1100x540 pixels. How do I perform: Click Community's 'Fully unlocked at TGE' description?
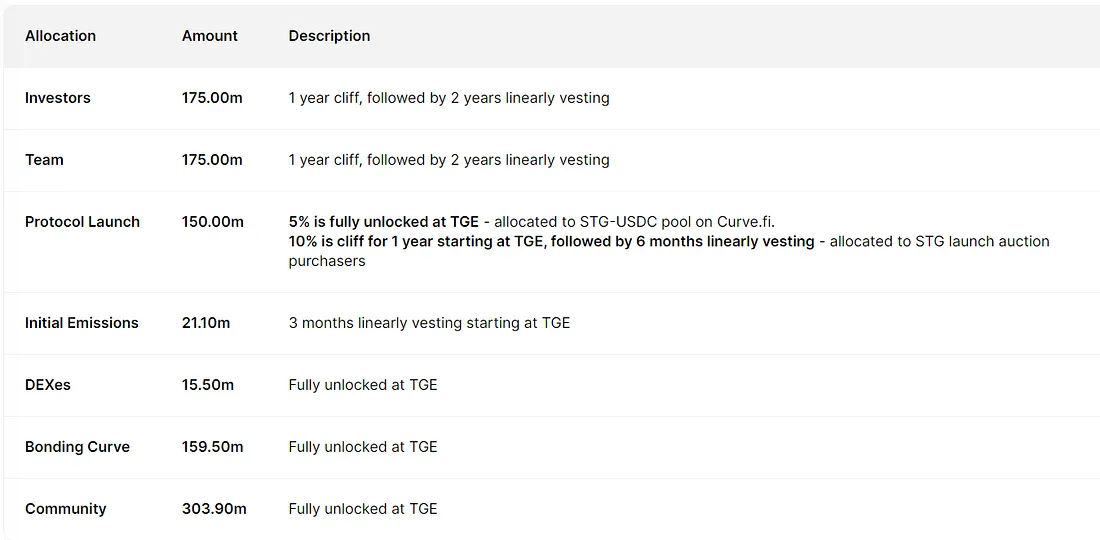point(363,509)
